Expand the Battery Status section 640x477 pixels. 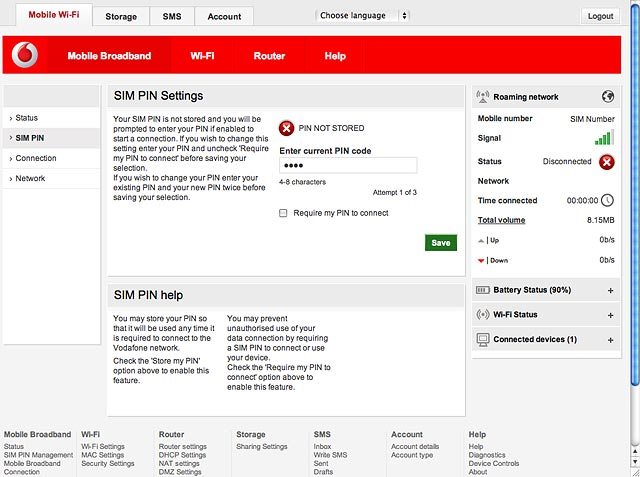[611, 291]
